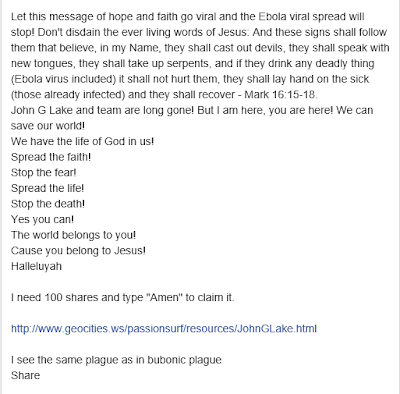Click the text "save our world!"

pos(48,126)
